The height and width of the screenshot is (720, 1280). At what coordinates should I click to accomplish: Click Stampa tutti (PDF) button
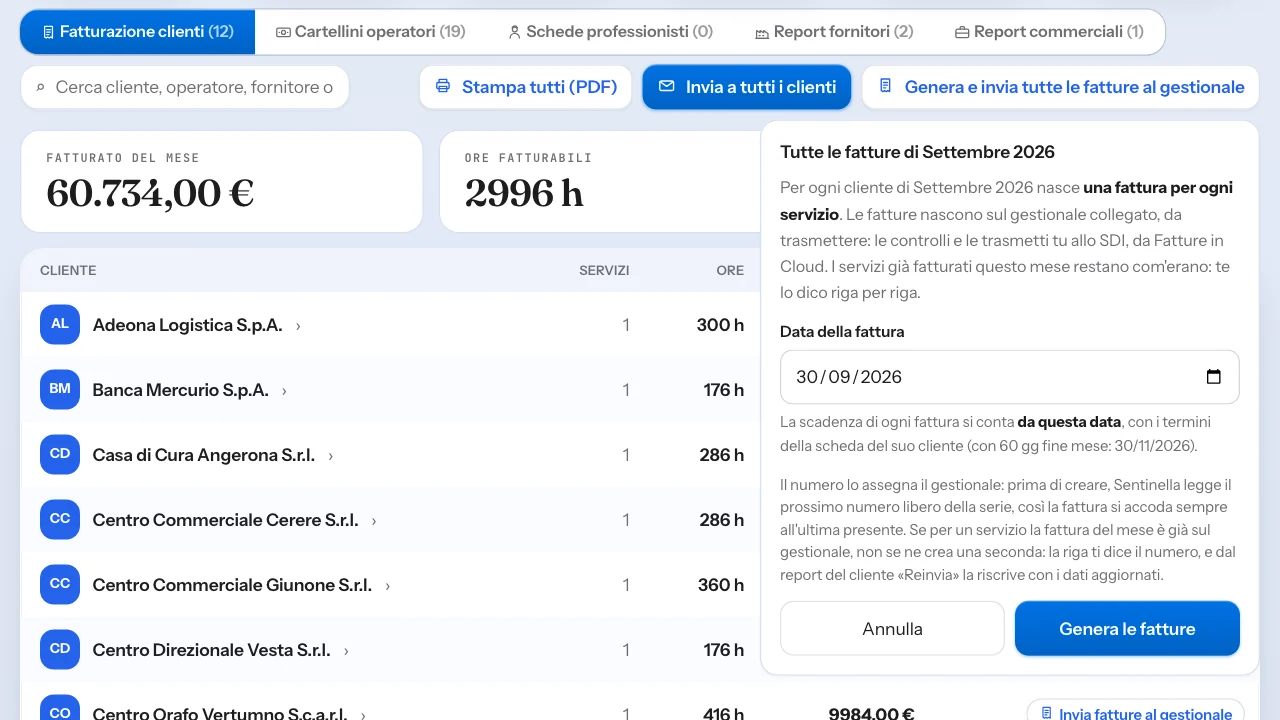526,87
